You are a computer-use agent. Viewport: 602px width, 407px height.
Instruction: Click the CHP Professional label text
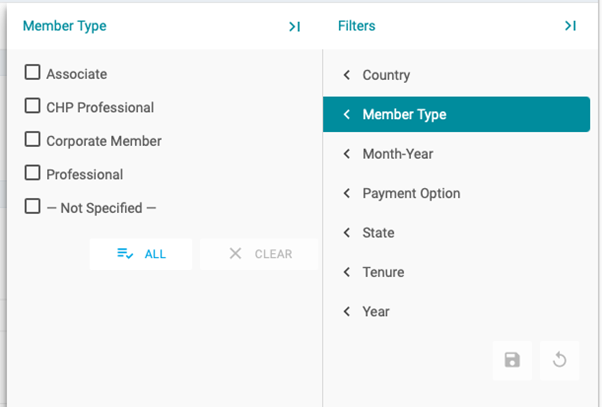point(100,108)
